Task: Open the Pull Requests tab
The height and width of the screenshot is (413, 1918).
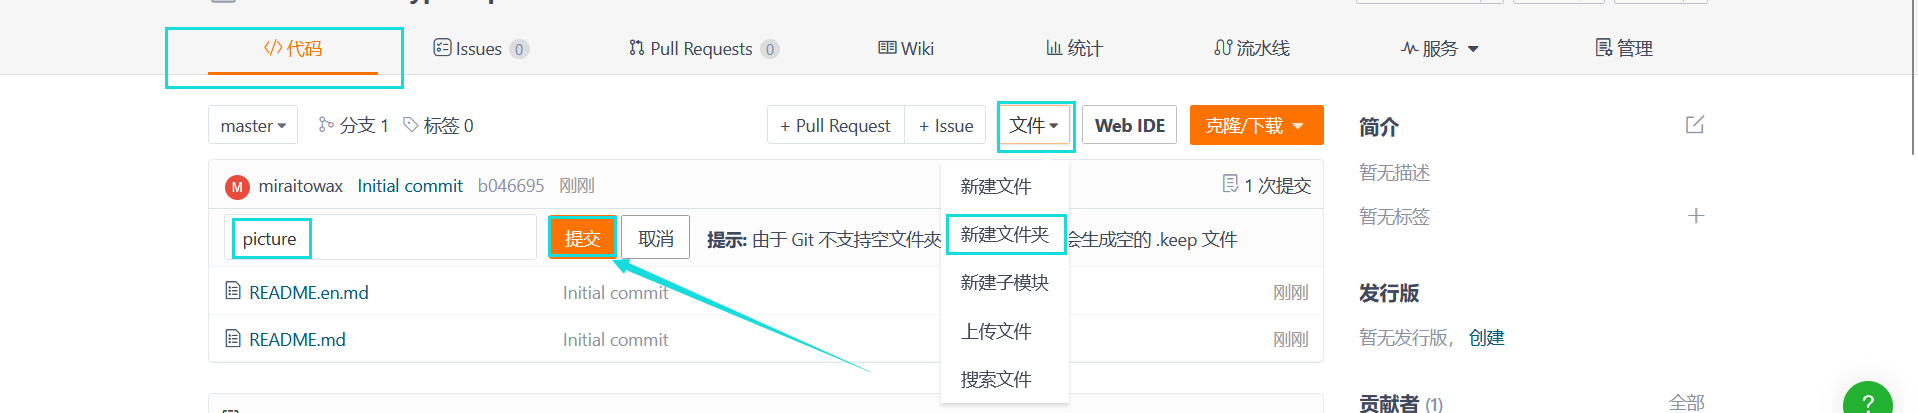Action: coord(703,48)
